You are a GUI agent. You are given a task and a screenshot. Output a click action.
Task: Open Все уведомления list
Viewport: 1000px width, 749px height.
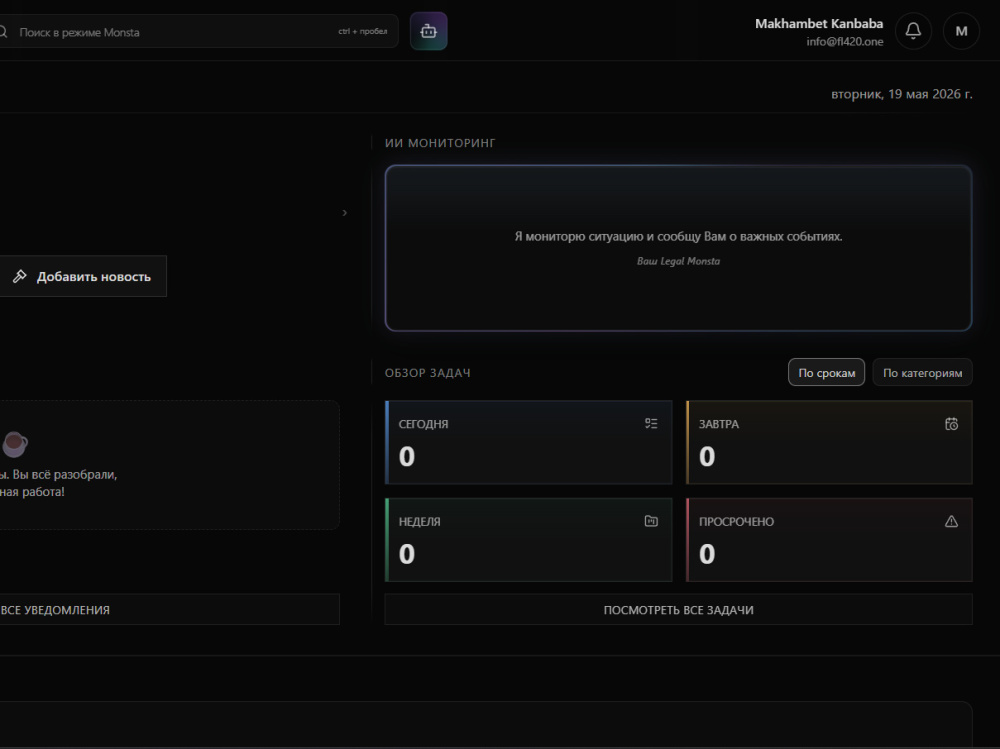[x=170, y=610]
